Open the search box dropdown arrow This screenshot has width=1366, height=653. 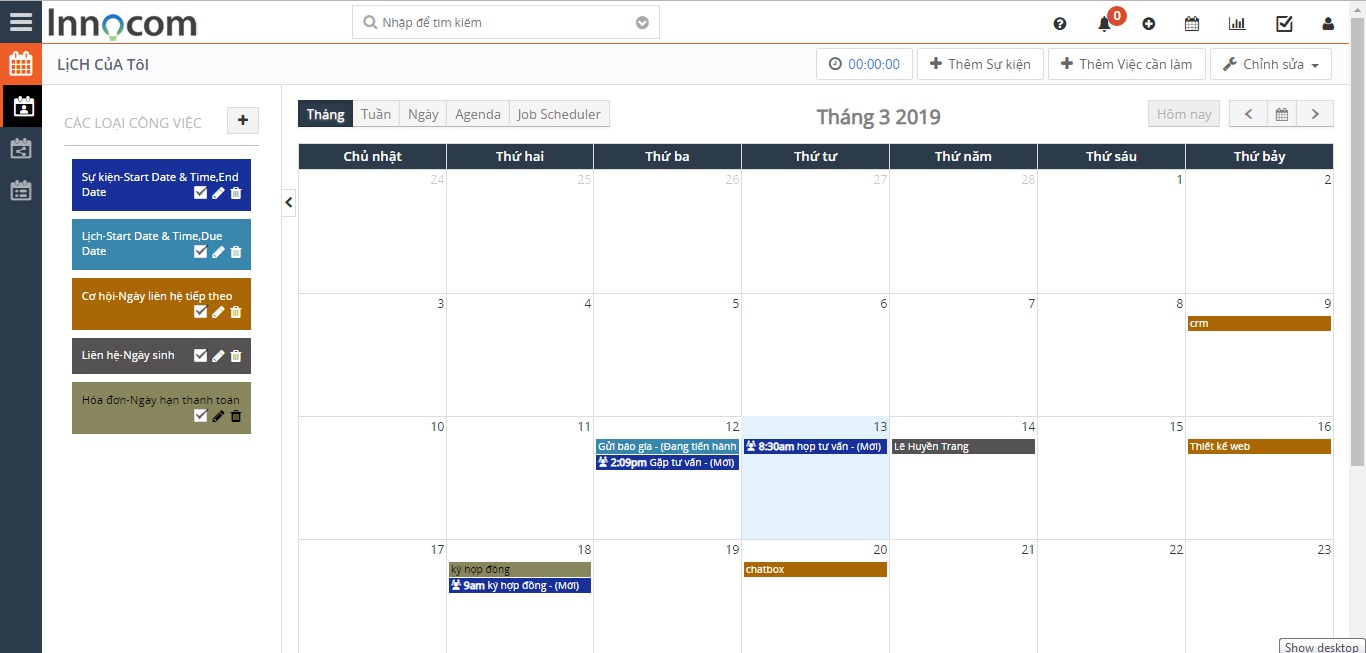coord(642,23)
